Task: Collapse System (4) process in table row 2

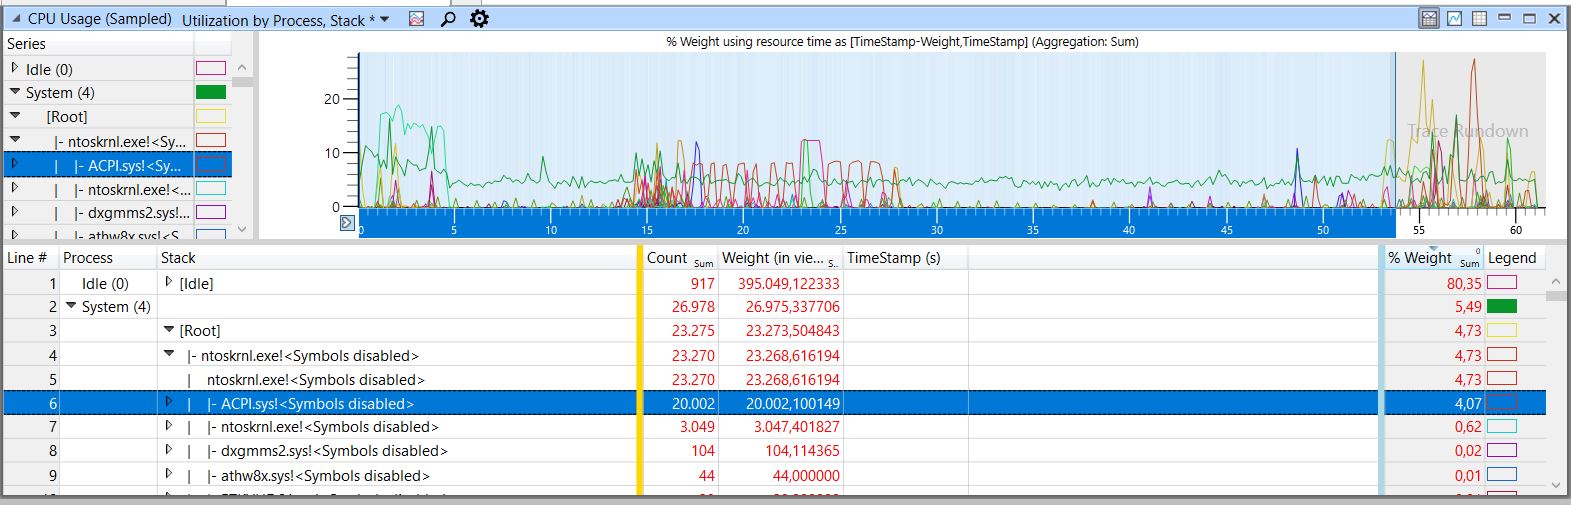Action: 71,306
